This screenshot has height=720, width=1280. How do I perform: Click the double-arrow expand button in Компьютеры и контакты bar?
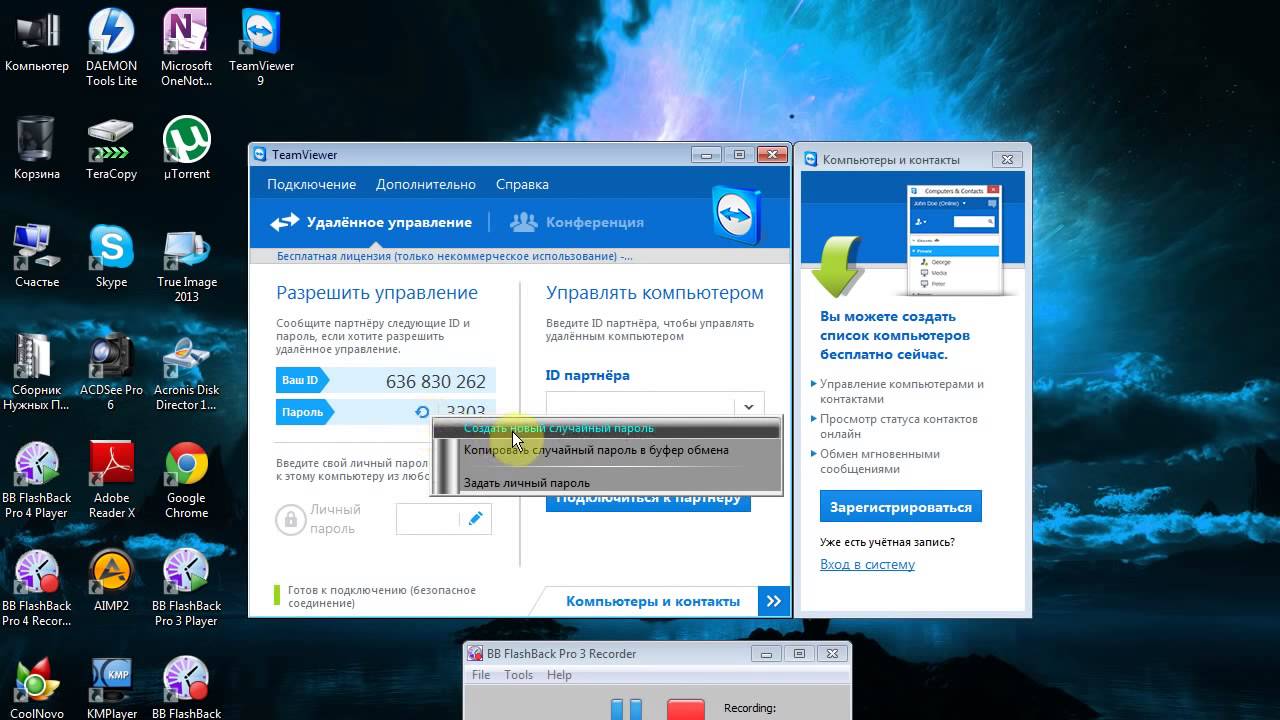[773, 601]
